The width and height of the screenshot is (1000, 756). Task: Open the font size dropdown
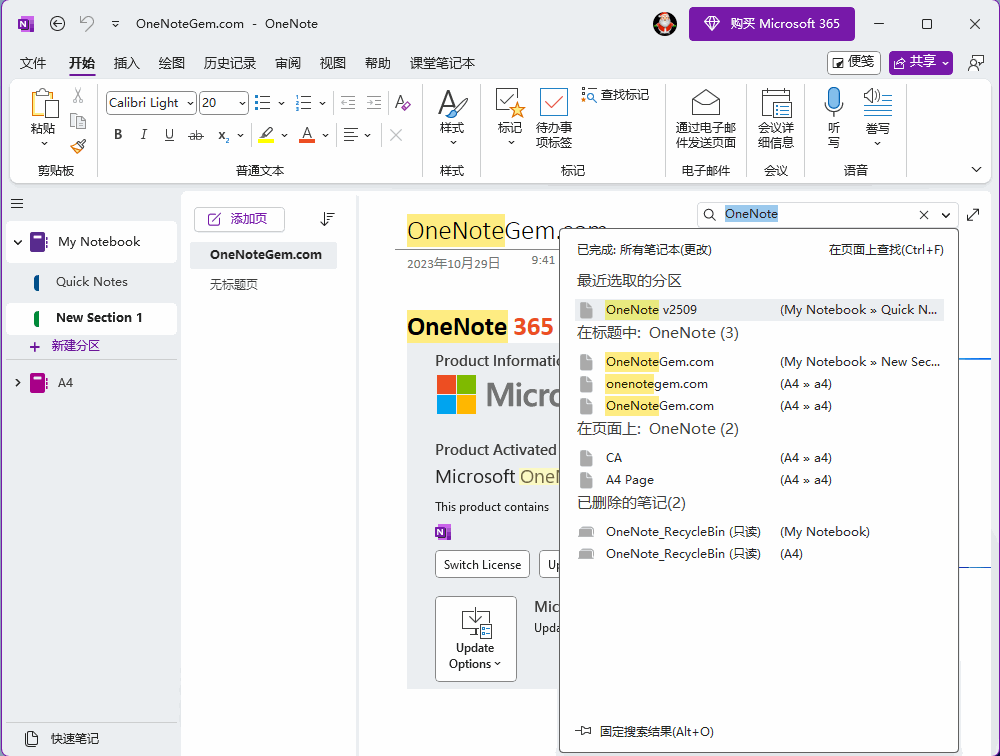[242, 103]
